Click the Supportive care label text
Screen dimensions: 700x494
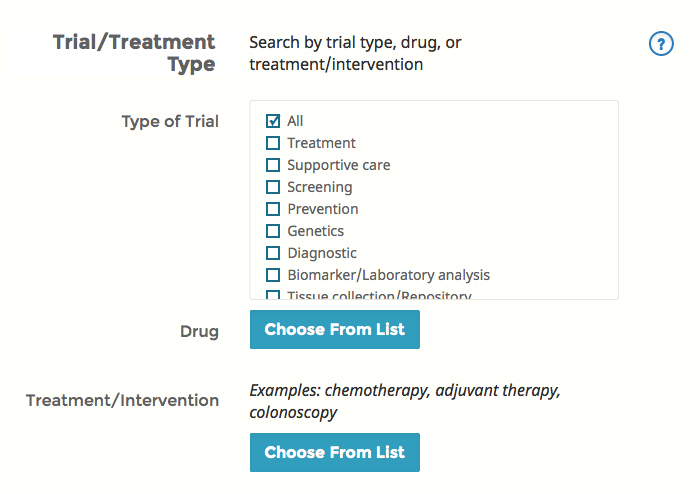[x=338, y=165]
